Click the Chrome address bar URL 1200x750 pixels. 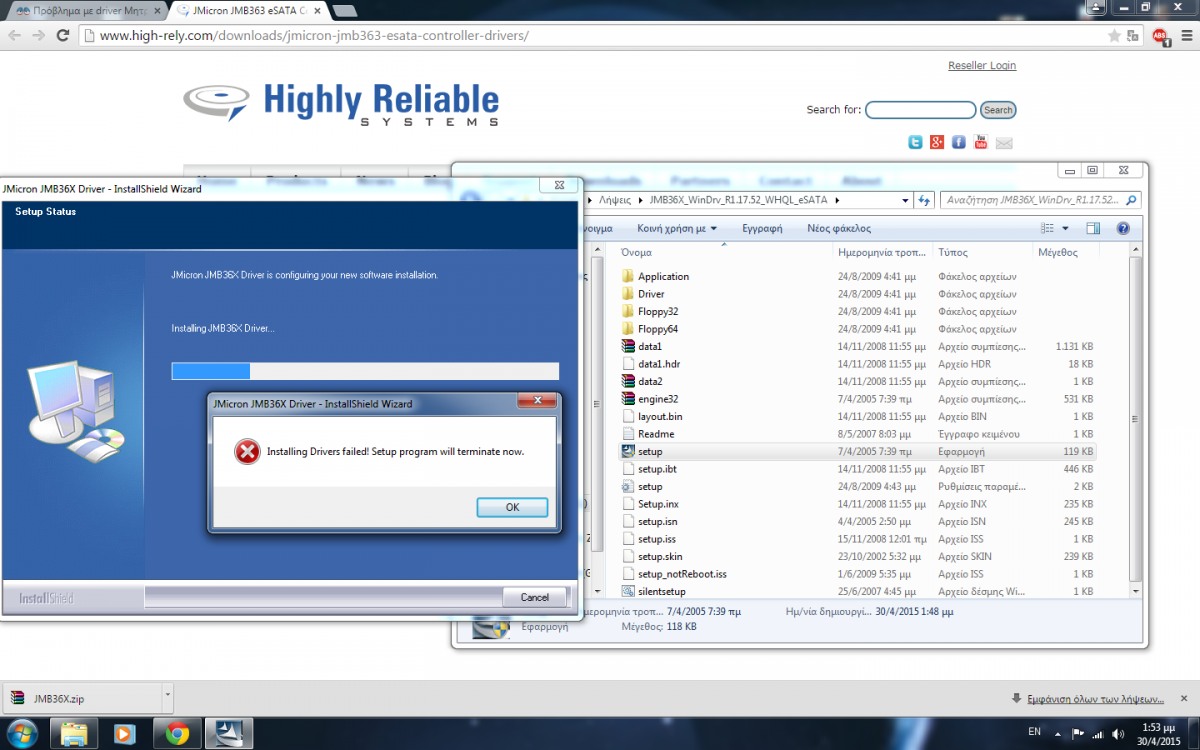point(314,35)
